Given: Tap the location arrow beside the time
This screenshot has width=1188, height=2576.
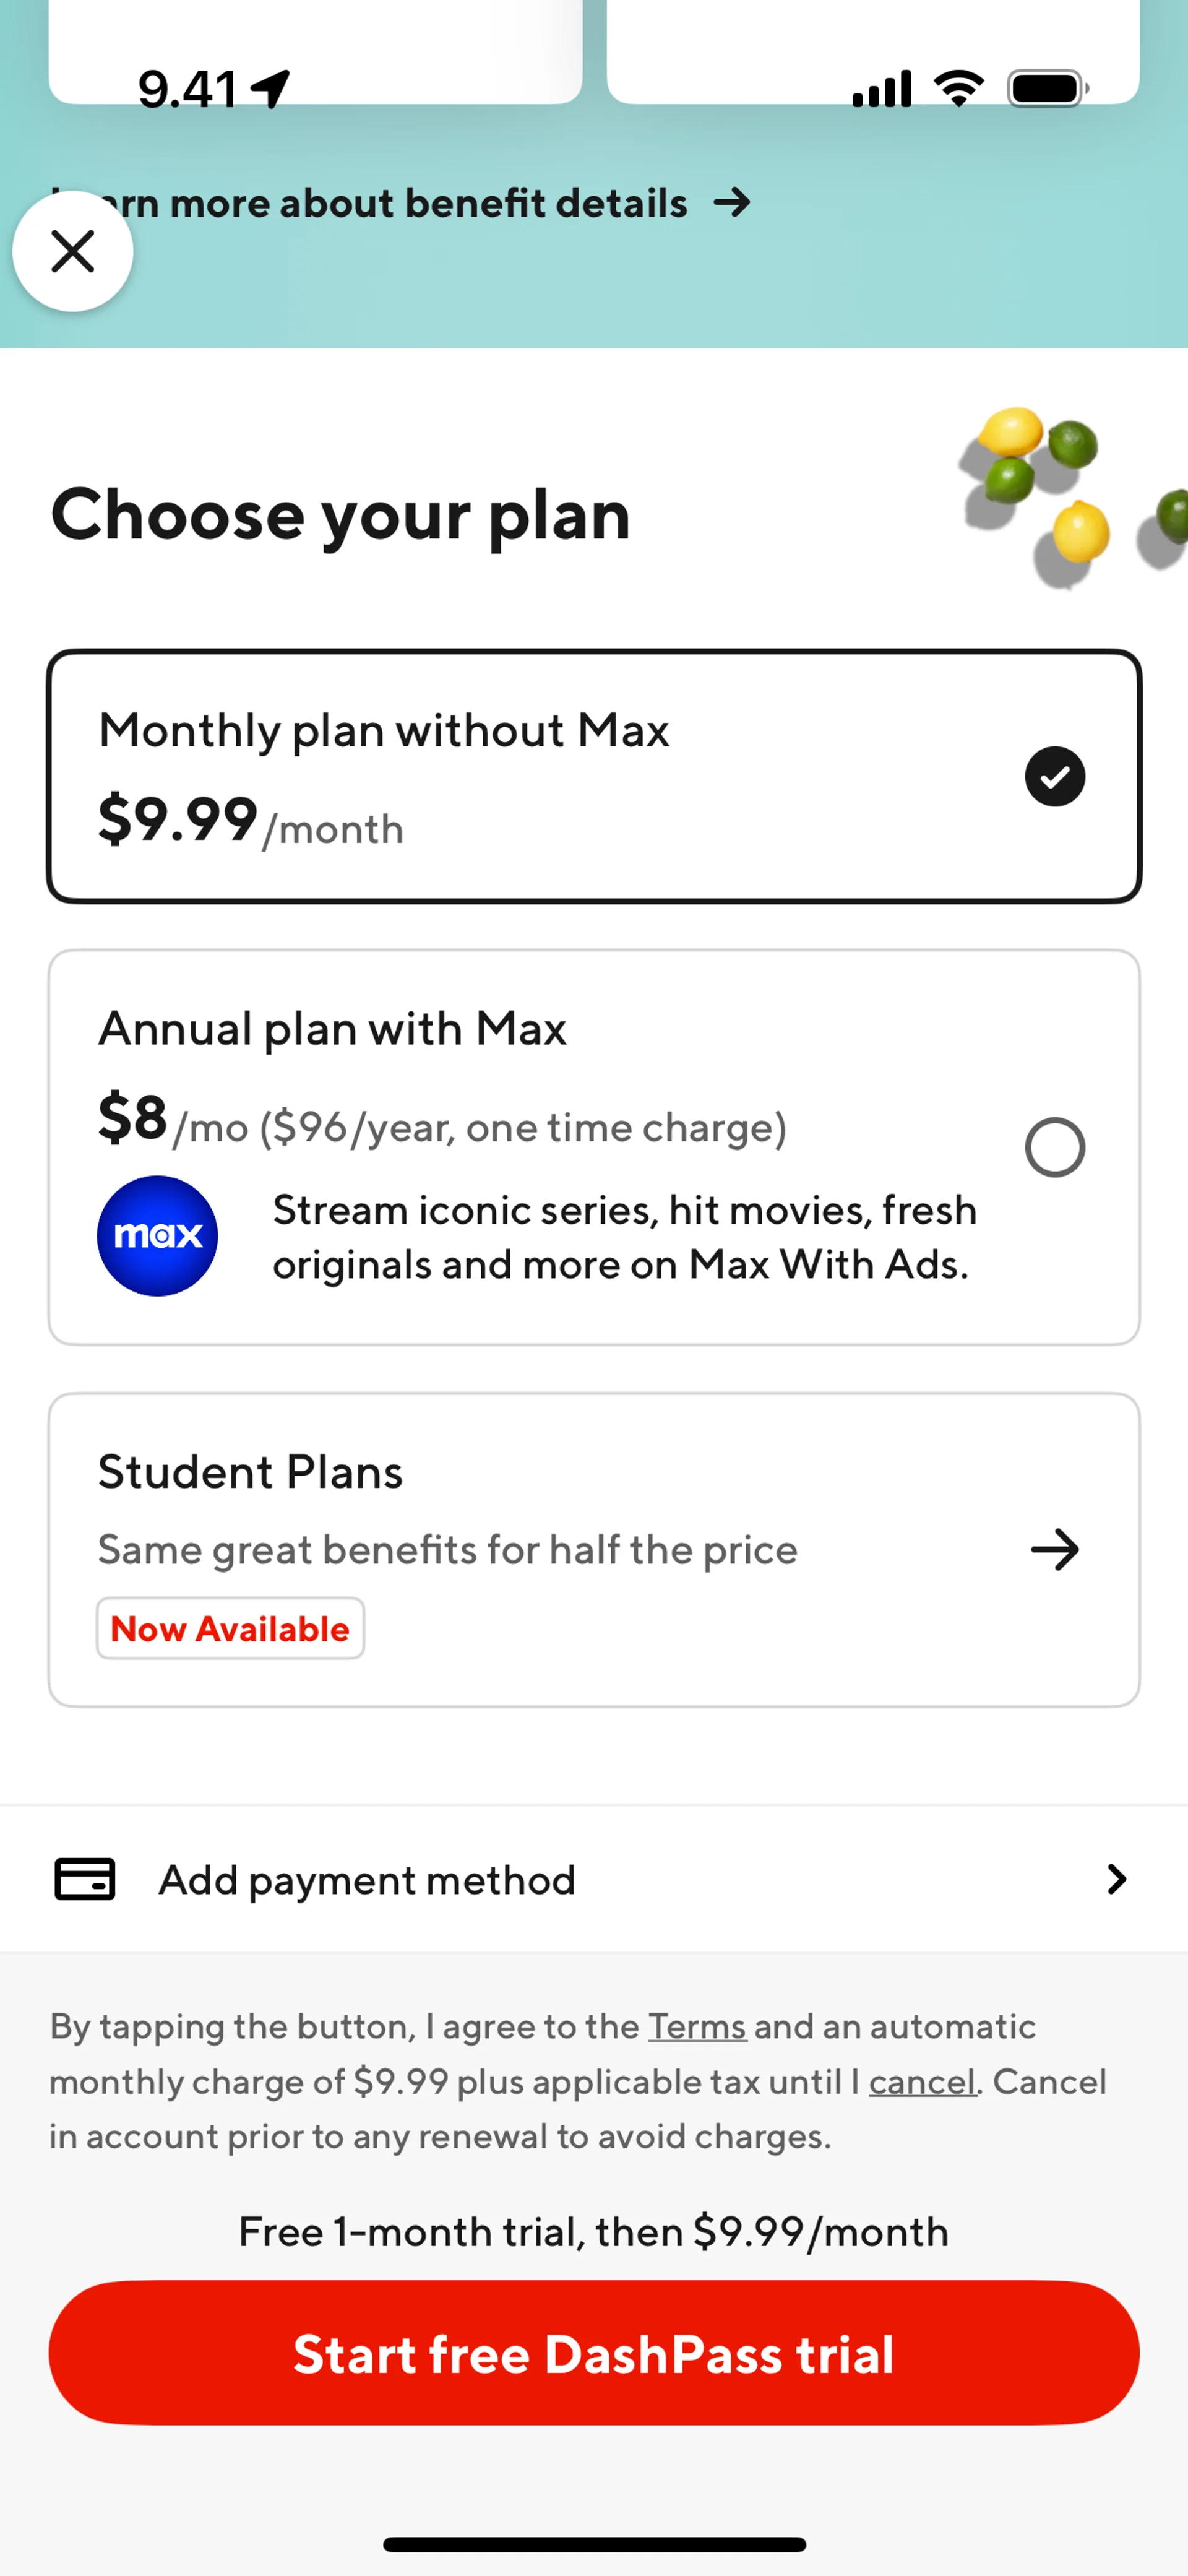Looking at the screenshot, I should click(x=271, y=89).
